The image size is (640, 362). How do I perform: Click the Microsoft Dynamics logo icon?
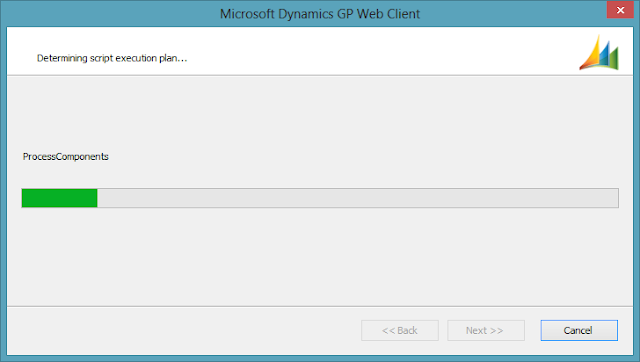click(x=599, y=52)
